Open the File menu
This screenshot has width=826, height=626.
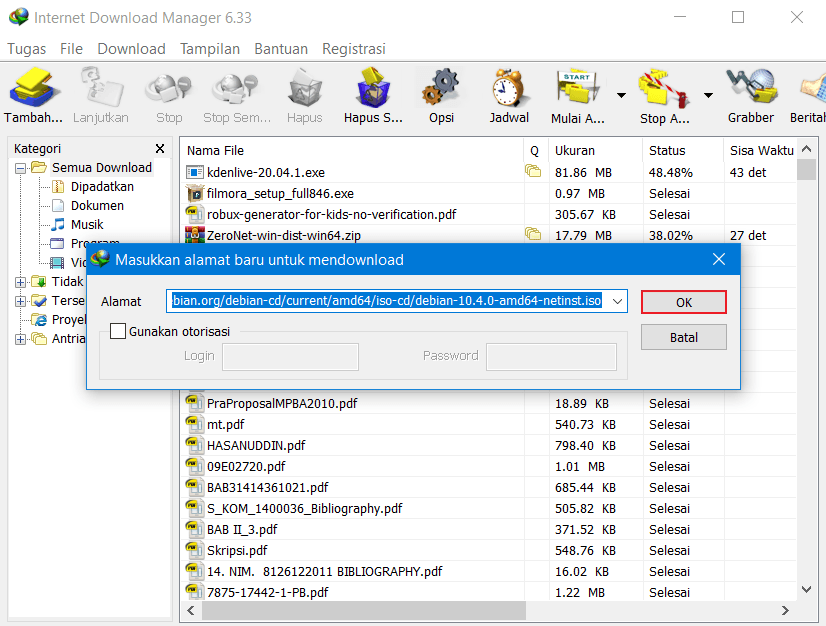[x=71, y=49]
